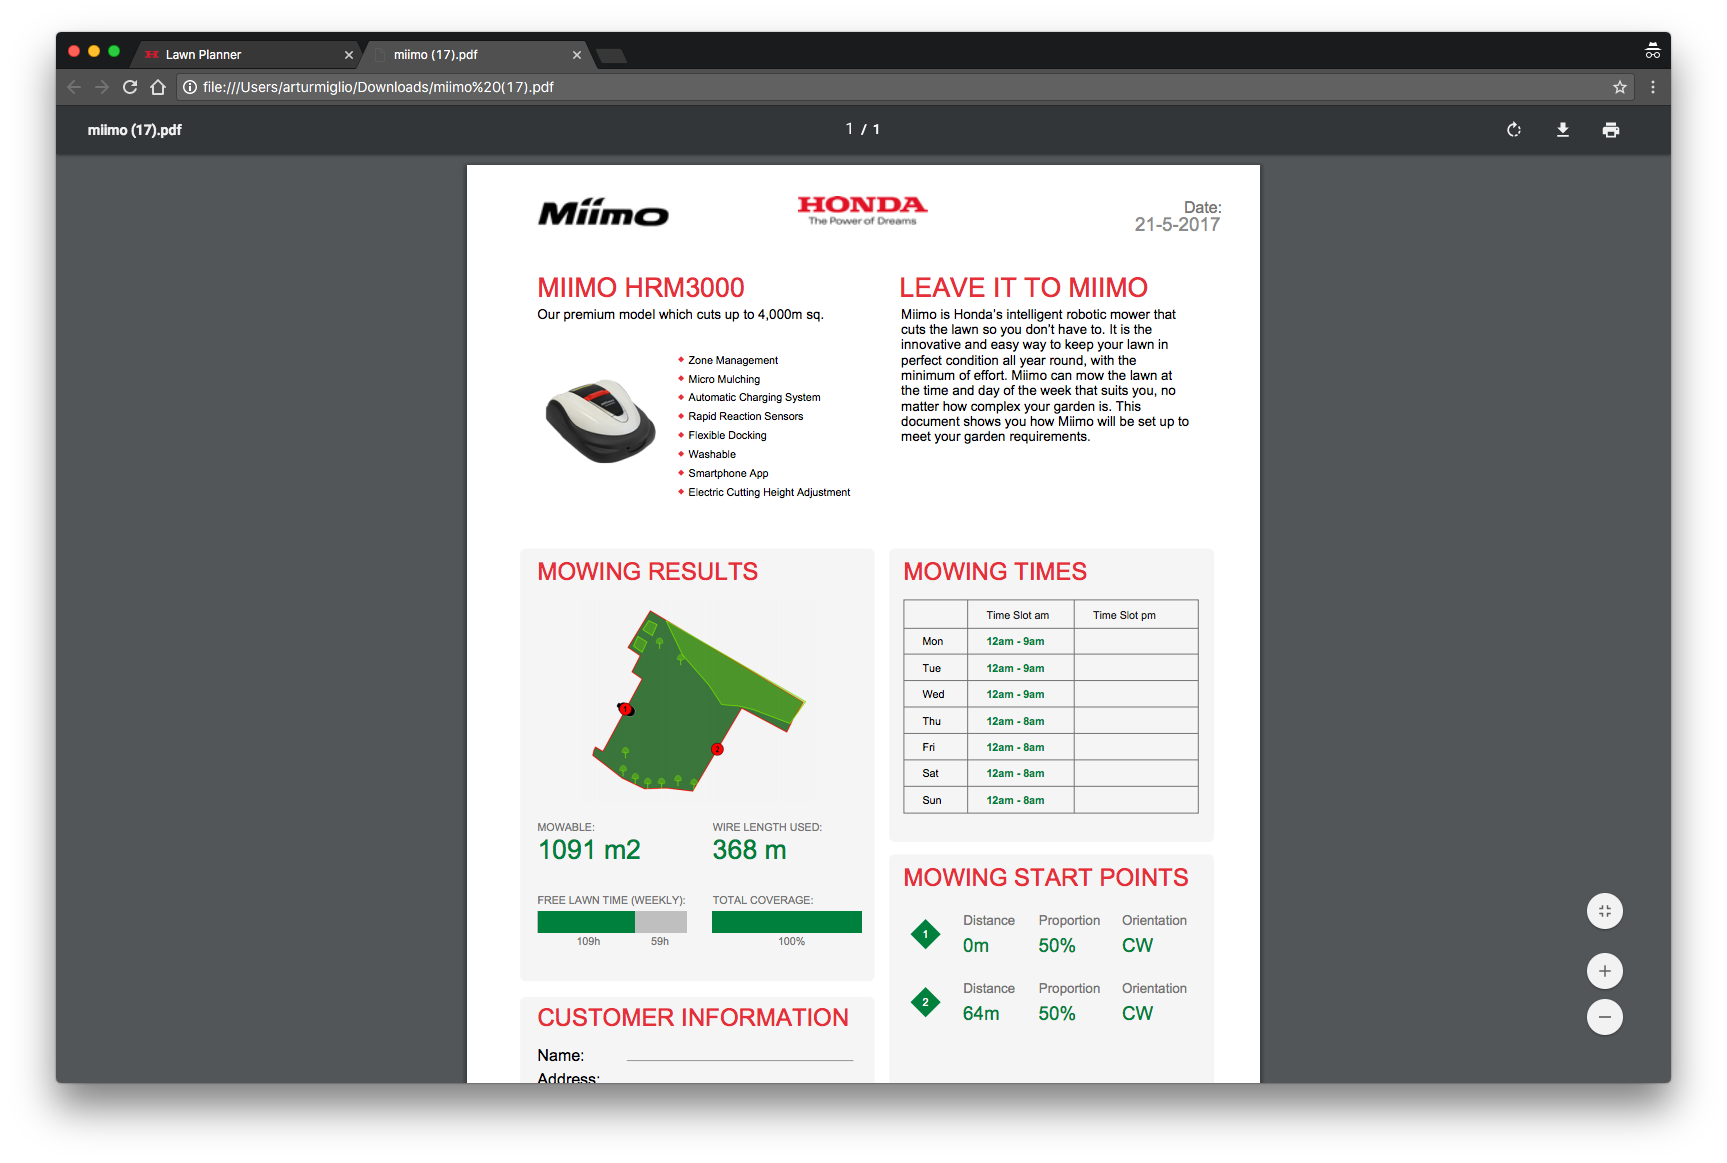
Task: Click the tab overview icon top right
Action: [x=1653, y=49]
